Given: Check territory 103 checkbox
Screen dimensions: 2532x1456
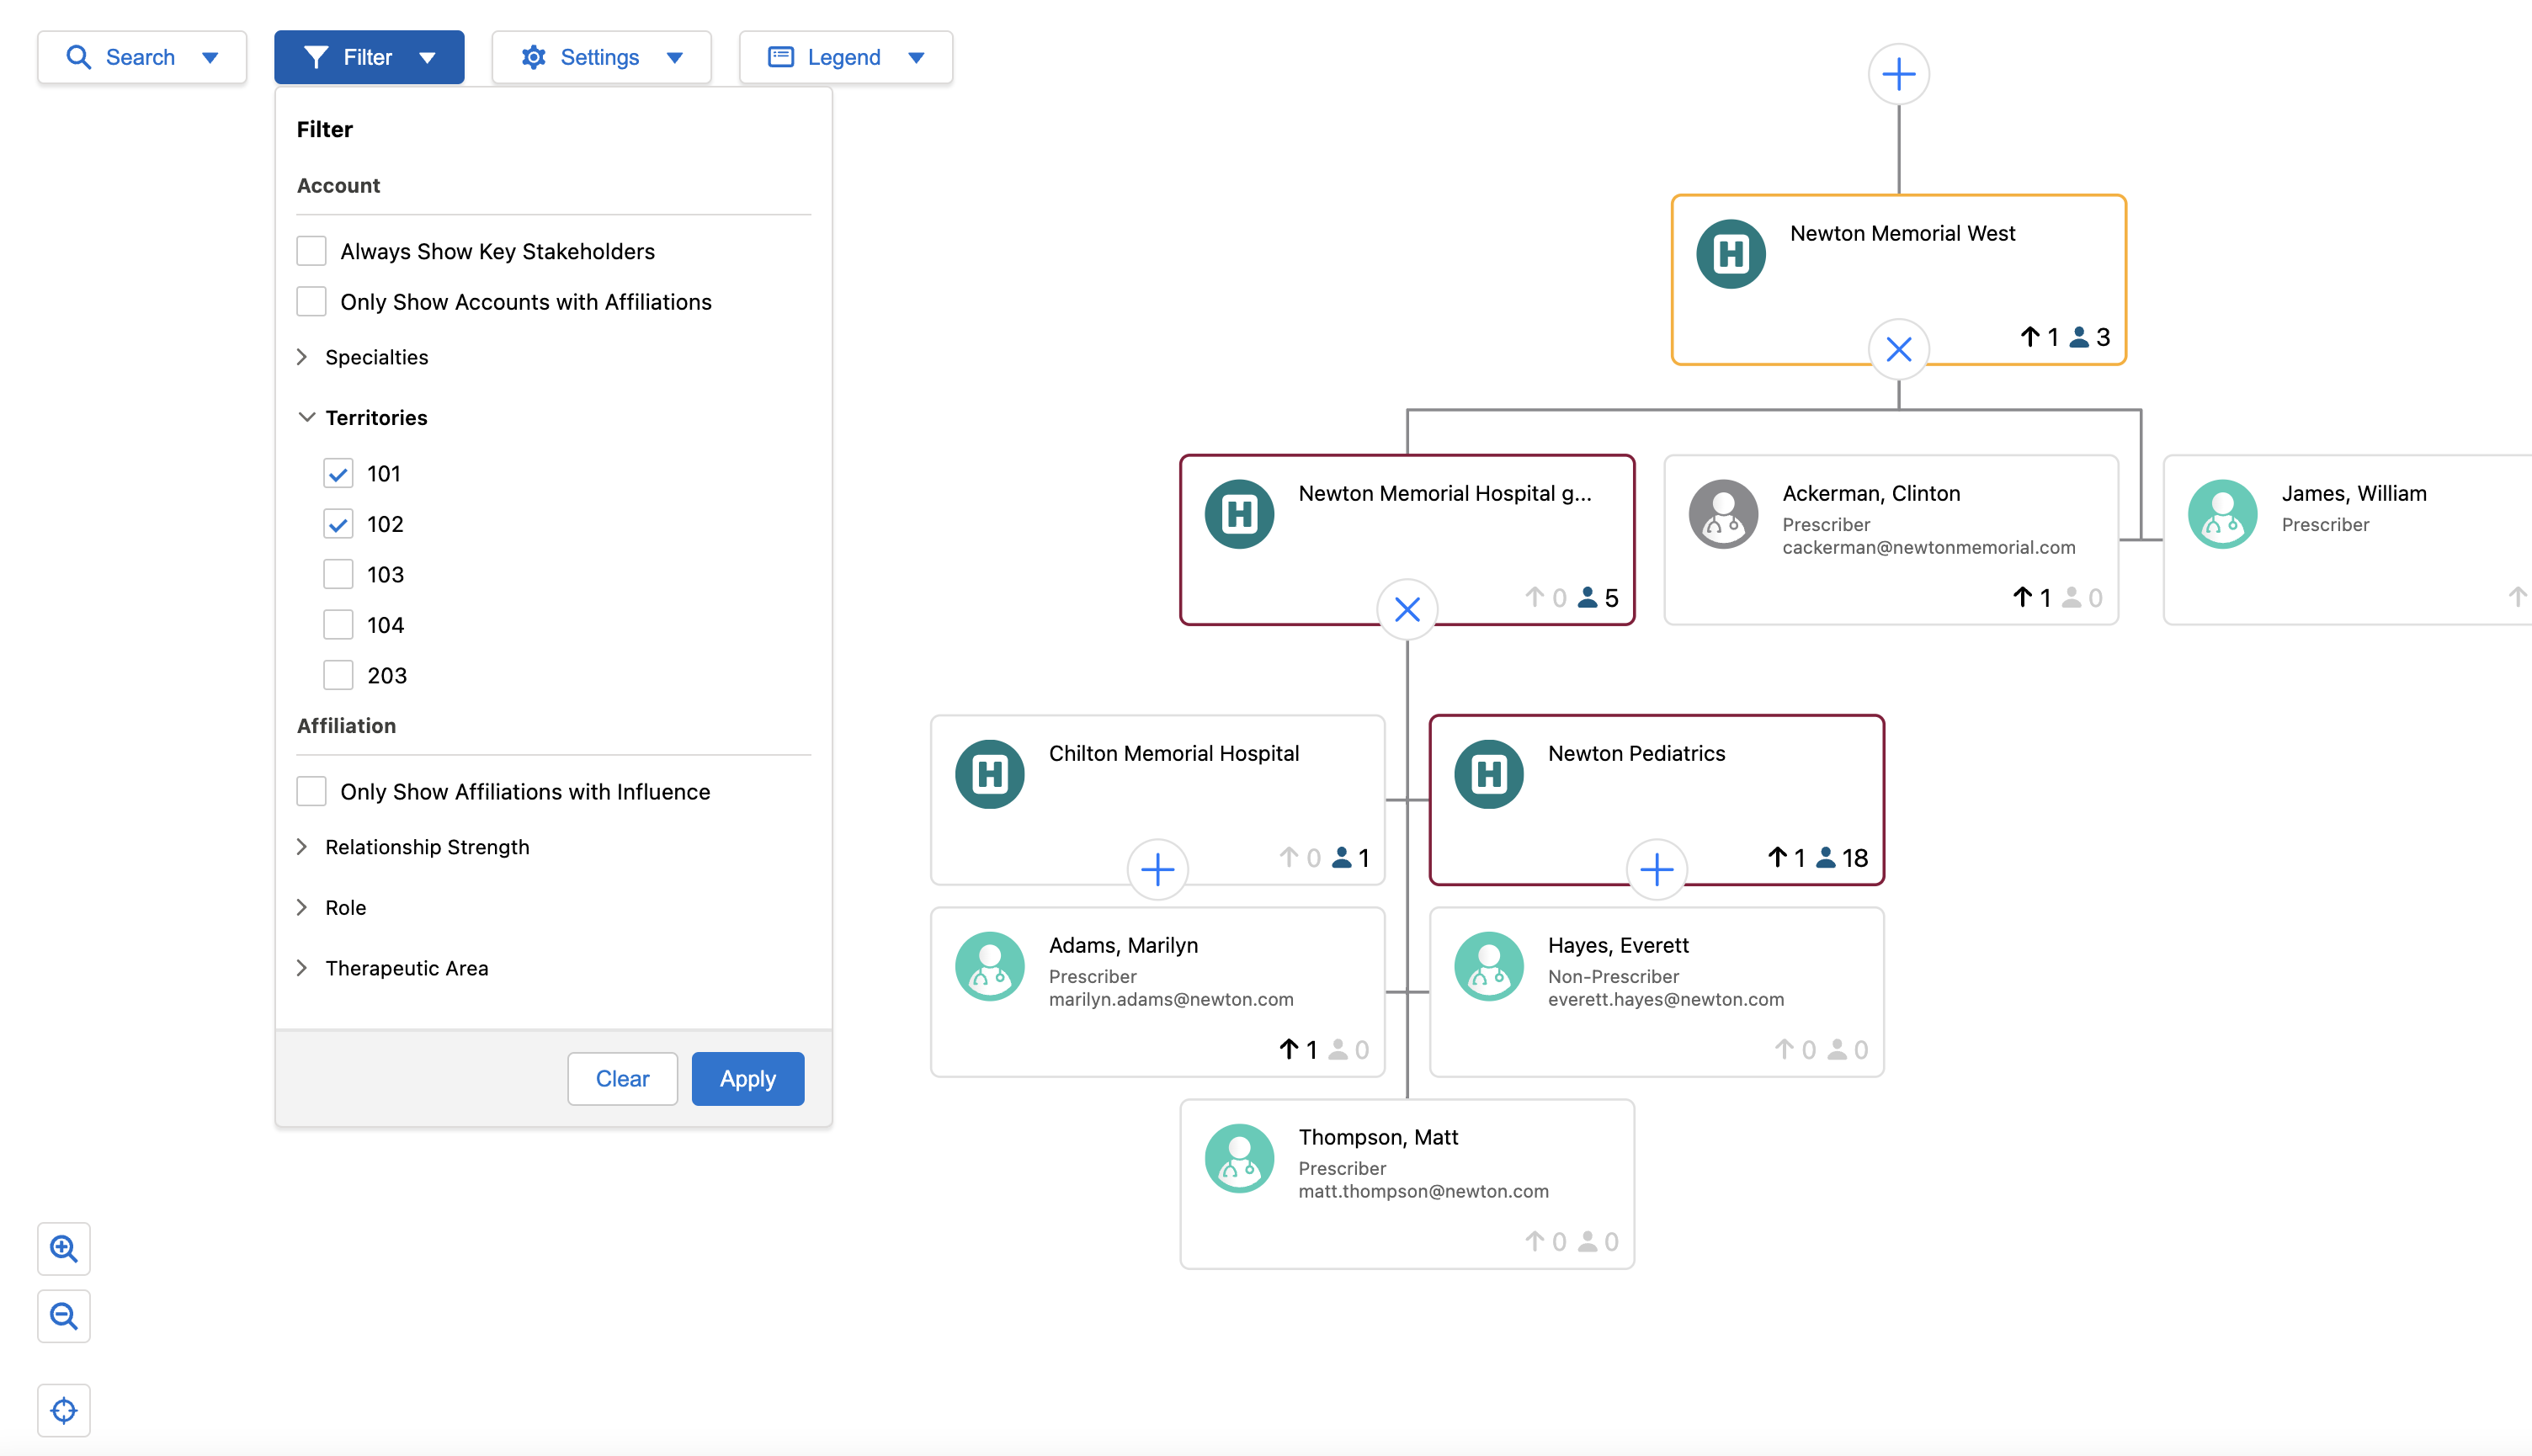Looking at the screenshot, I should point(338,574).
